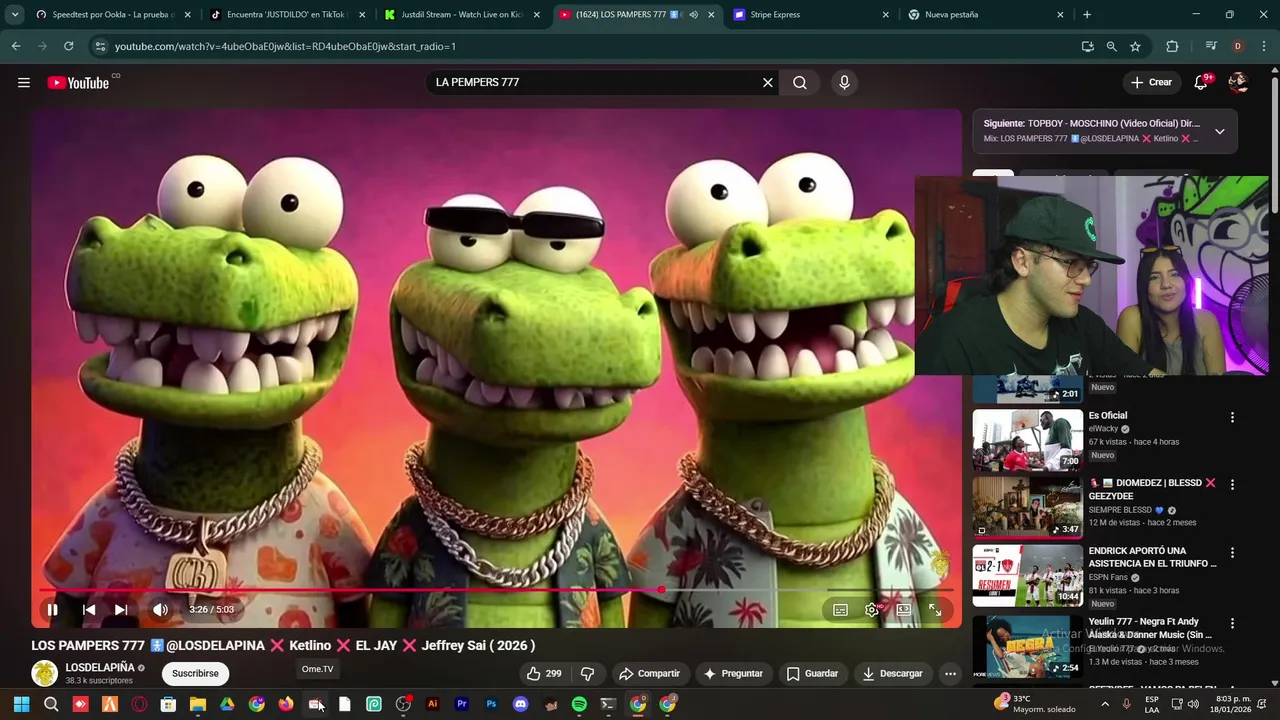Open Photoshop from the taskbar
Image resolution: width=1280 pixels, height=720 pixels.
pyautogui.click(x=491, y=704)
